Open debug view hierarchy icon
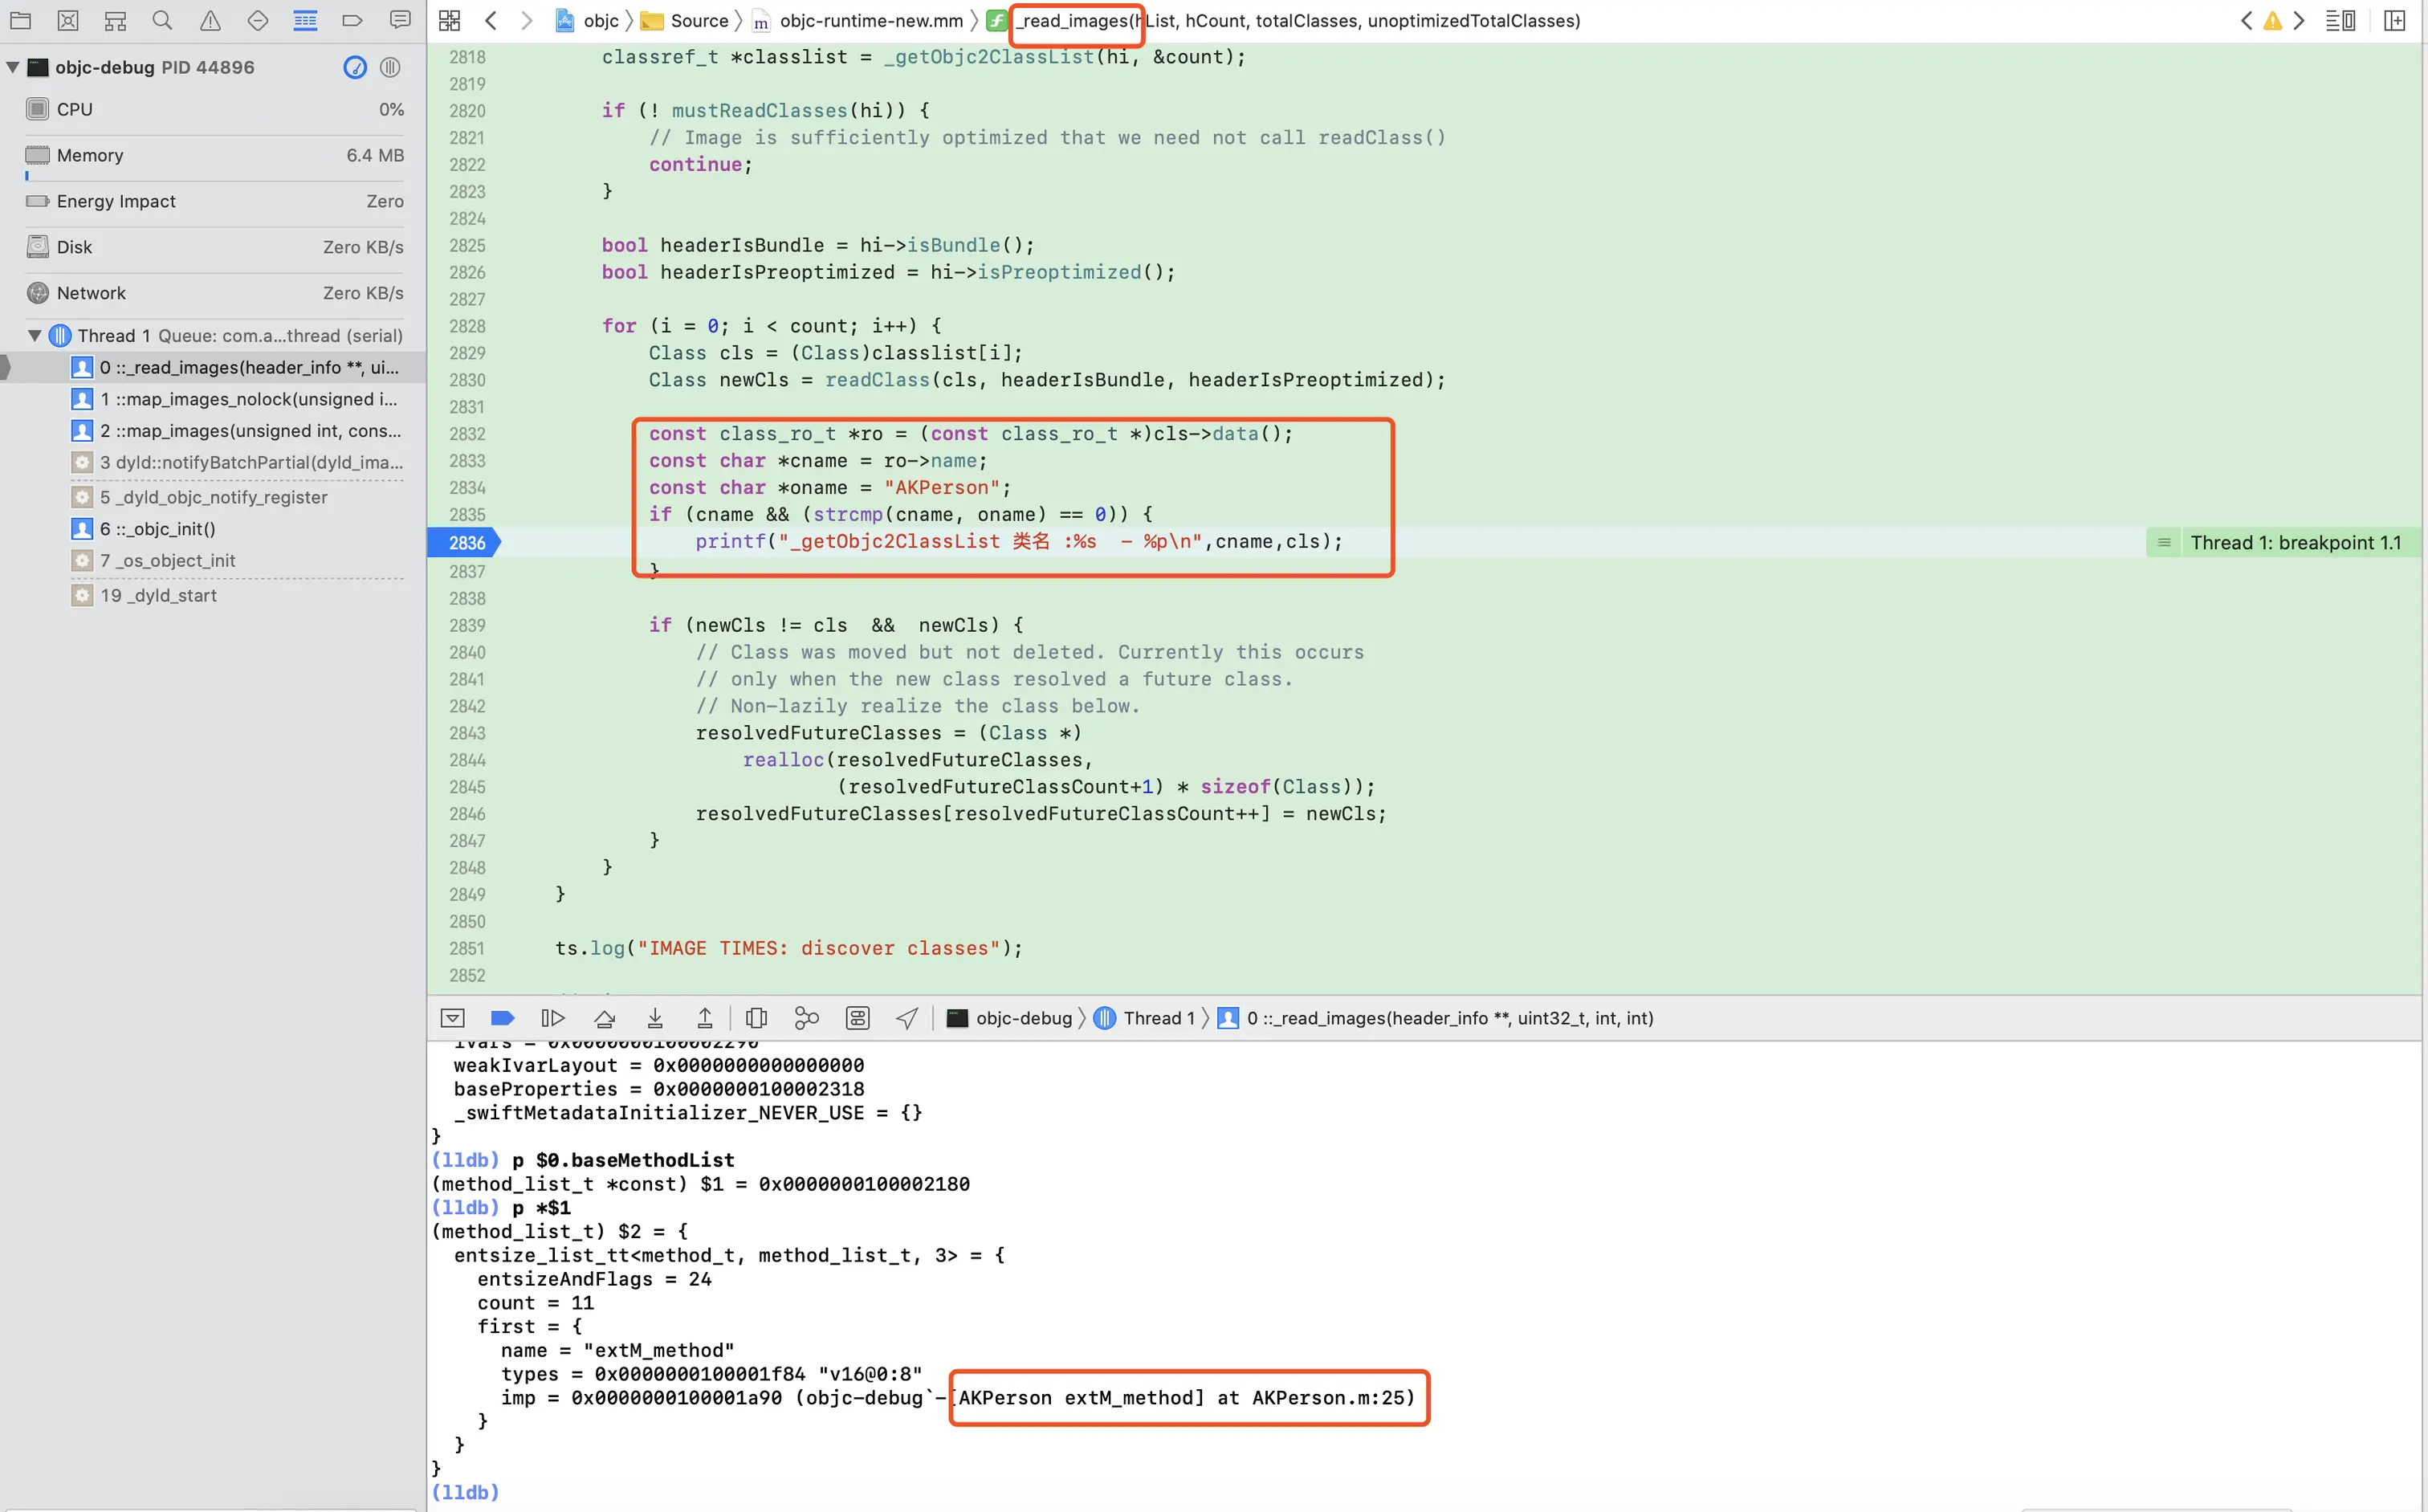Image resolution: width=2428 pixels, height=1512 pixels. 757,1018
